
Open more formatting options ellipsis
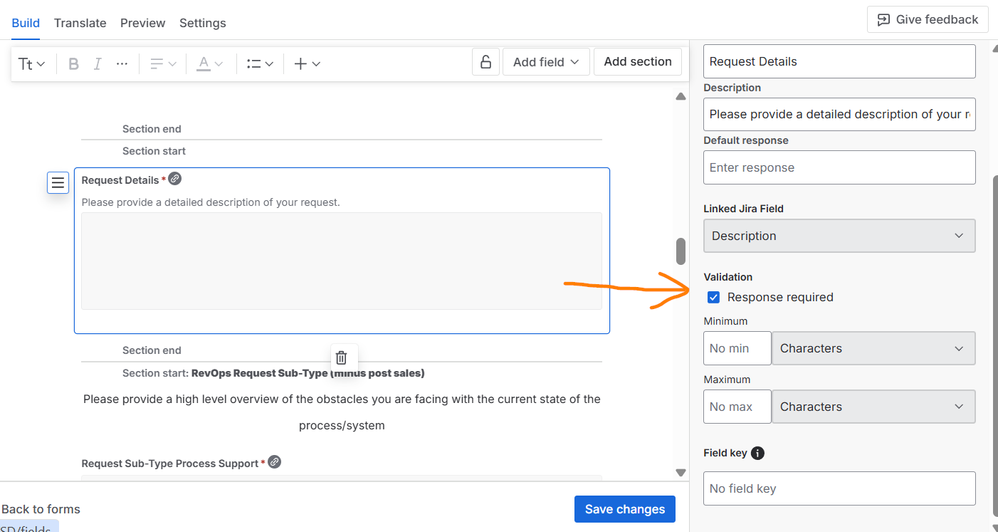(122, 64)
